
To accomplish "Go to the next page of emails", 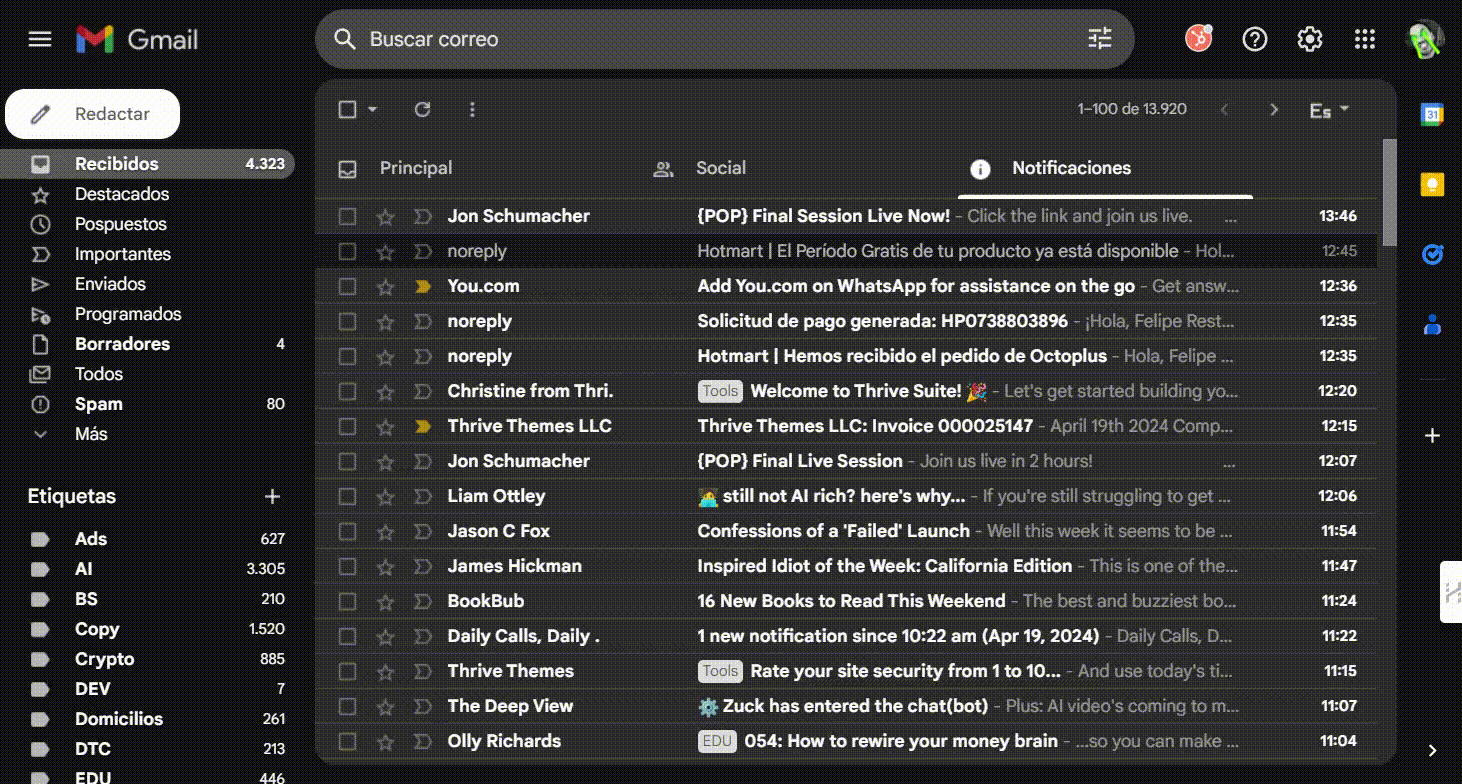I will [1273, 110].
